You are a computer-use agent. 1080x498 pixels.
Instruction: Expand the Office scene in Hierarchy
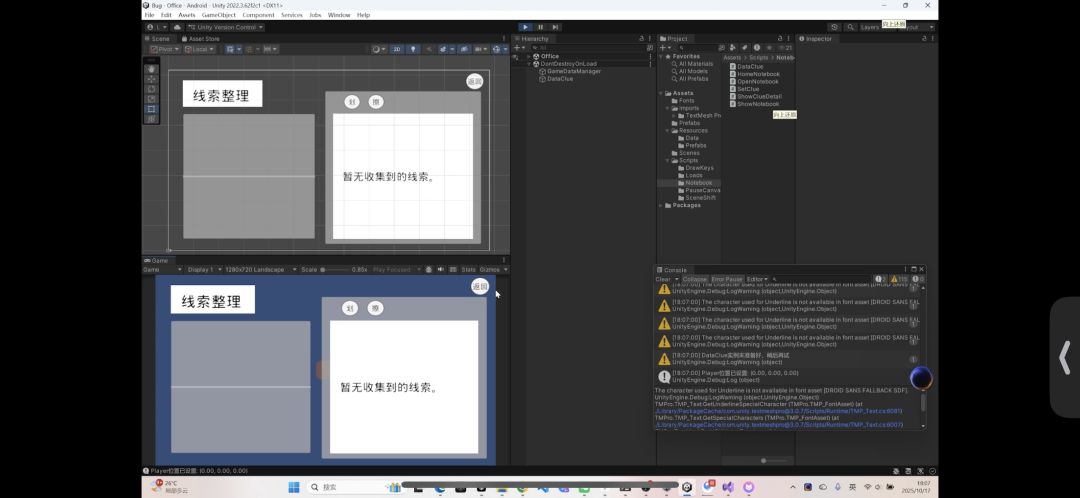click(x=529, y=56)
